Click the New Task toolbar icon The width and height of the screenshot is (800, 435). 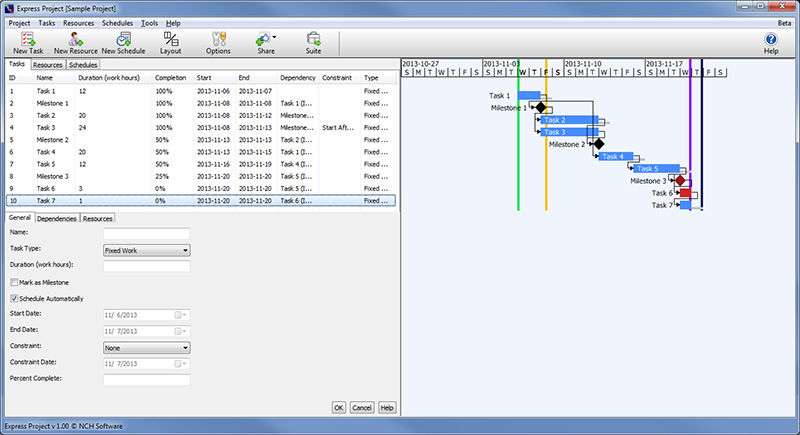pyautogui.click(x=27, y=41)
